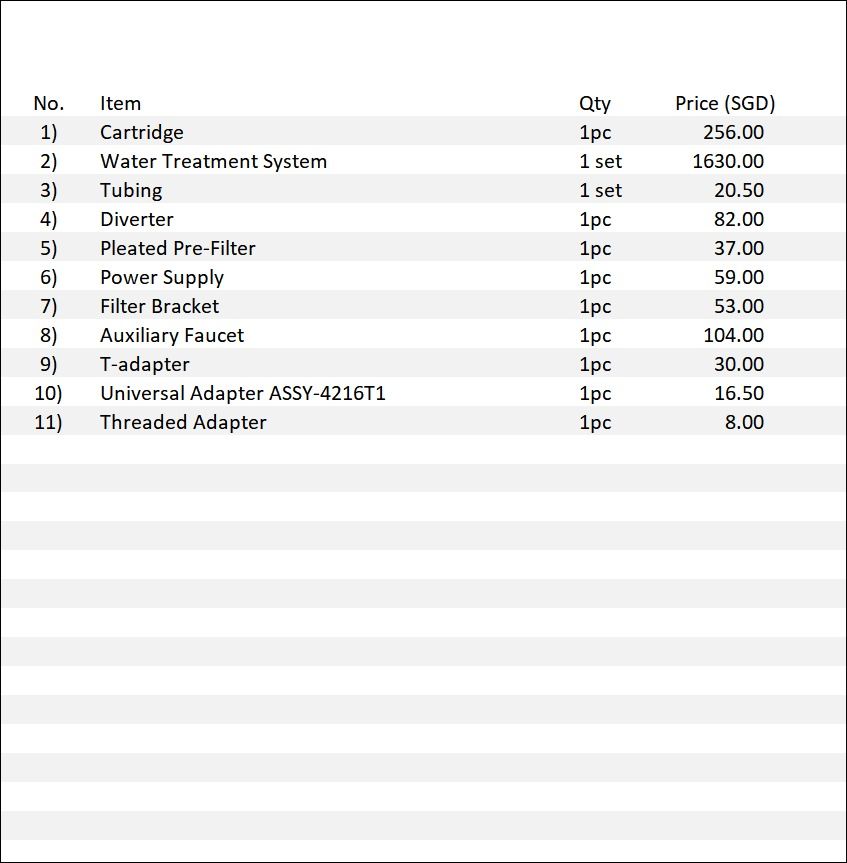Select the Item column header
Image resolution: width=847 pixels, height=863 pixels.
coord(120,103)
